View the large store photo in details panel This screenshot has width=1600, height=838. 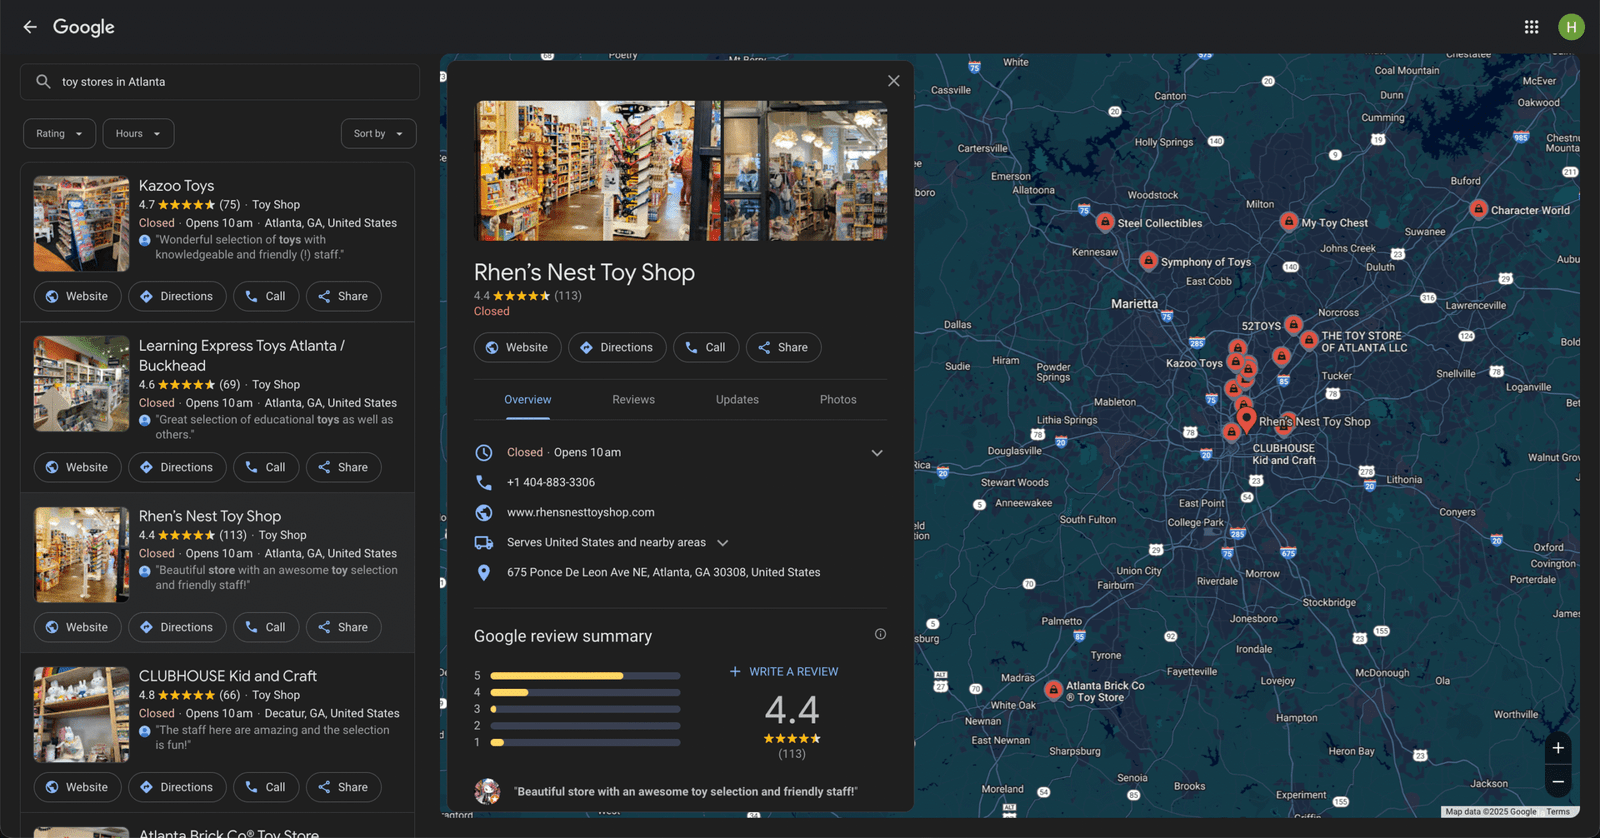point(584,170)
